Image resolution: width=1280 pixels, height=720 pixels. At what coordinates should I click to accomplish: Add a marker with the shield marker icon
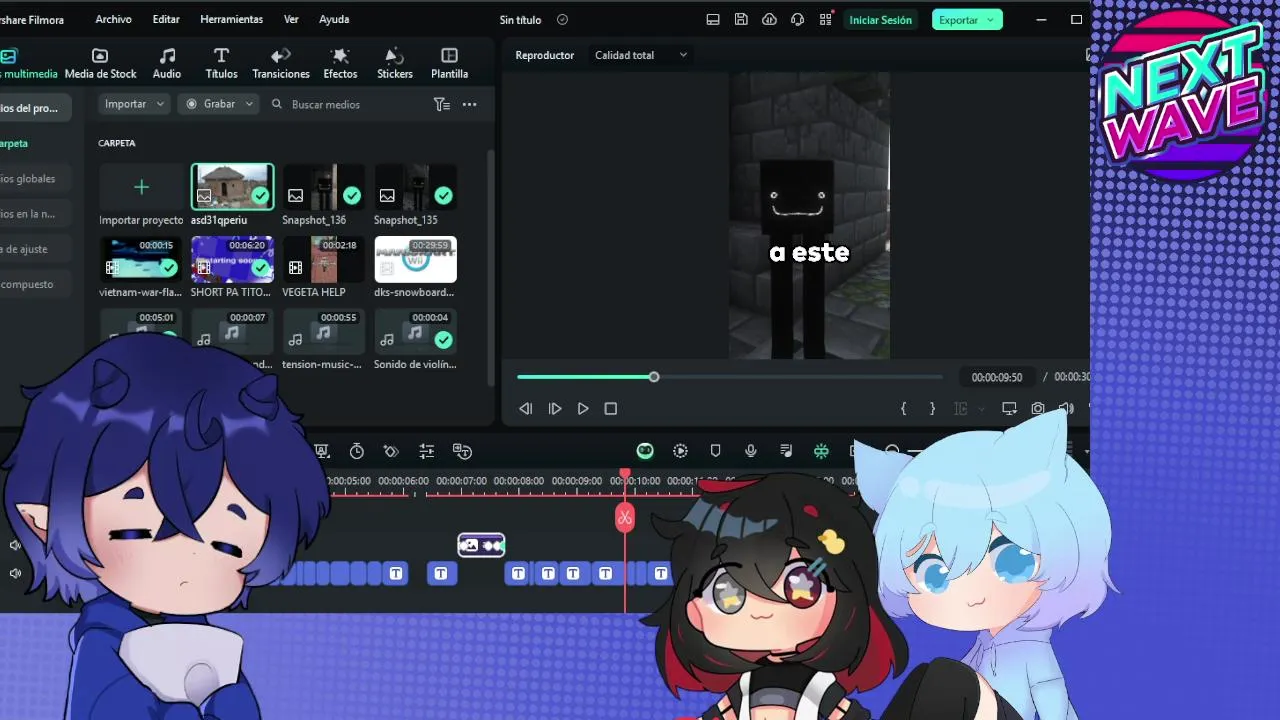[715, 451]
